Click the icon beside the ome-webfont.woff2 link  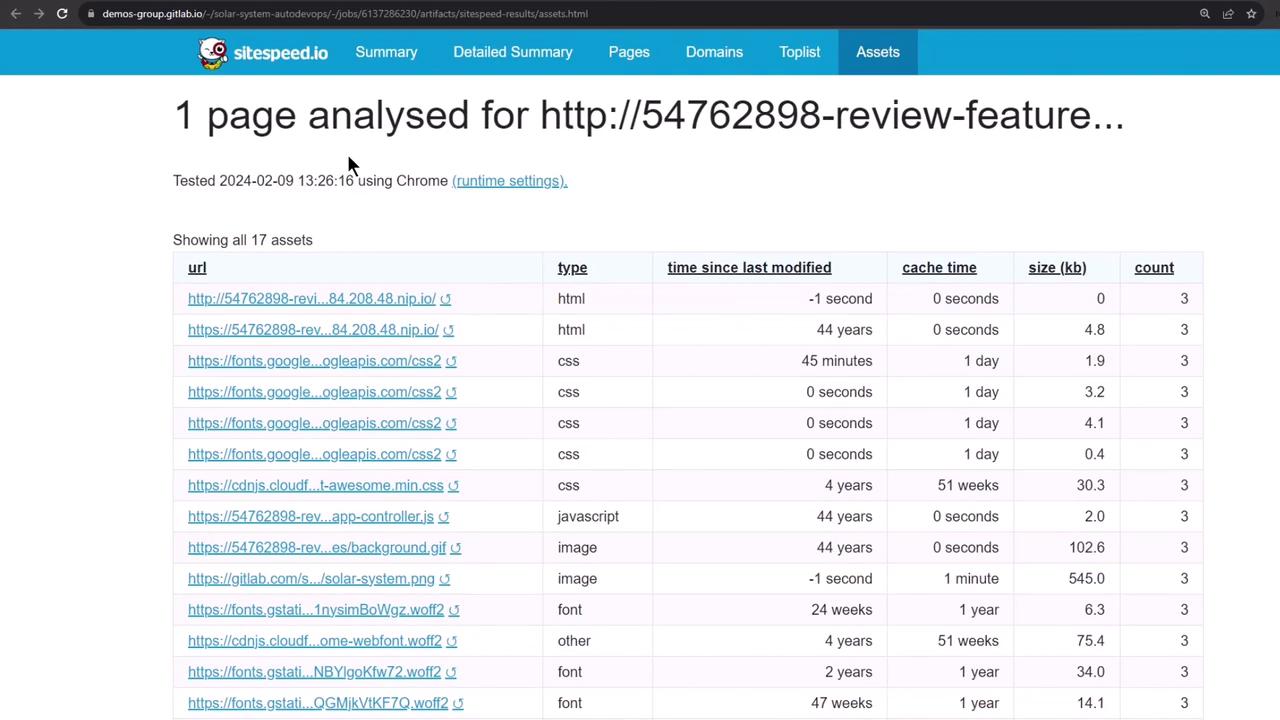tap(452, 641)
